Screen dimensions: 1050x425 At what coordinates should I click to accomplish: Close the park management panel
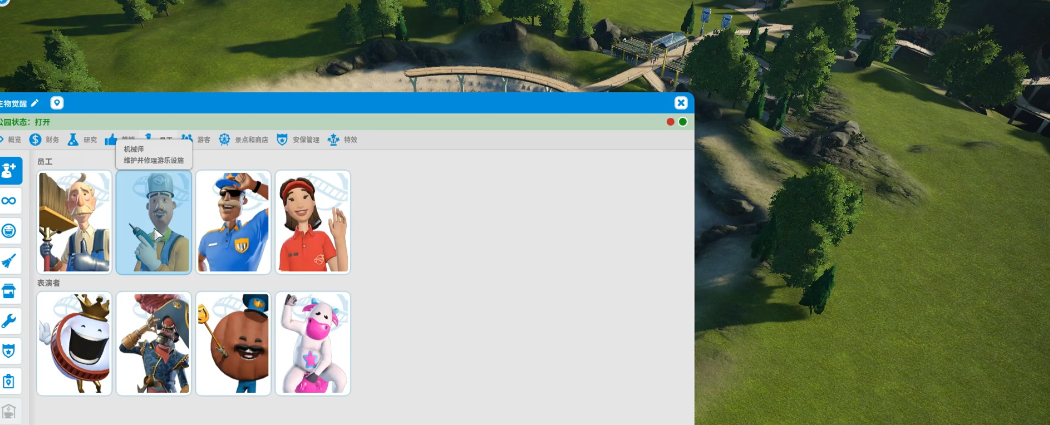click(680, 102)
